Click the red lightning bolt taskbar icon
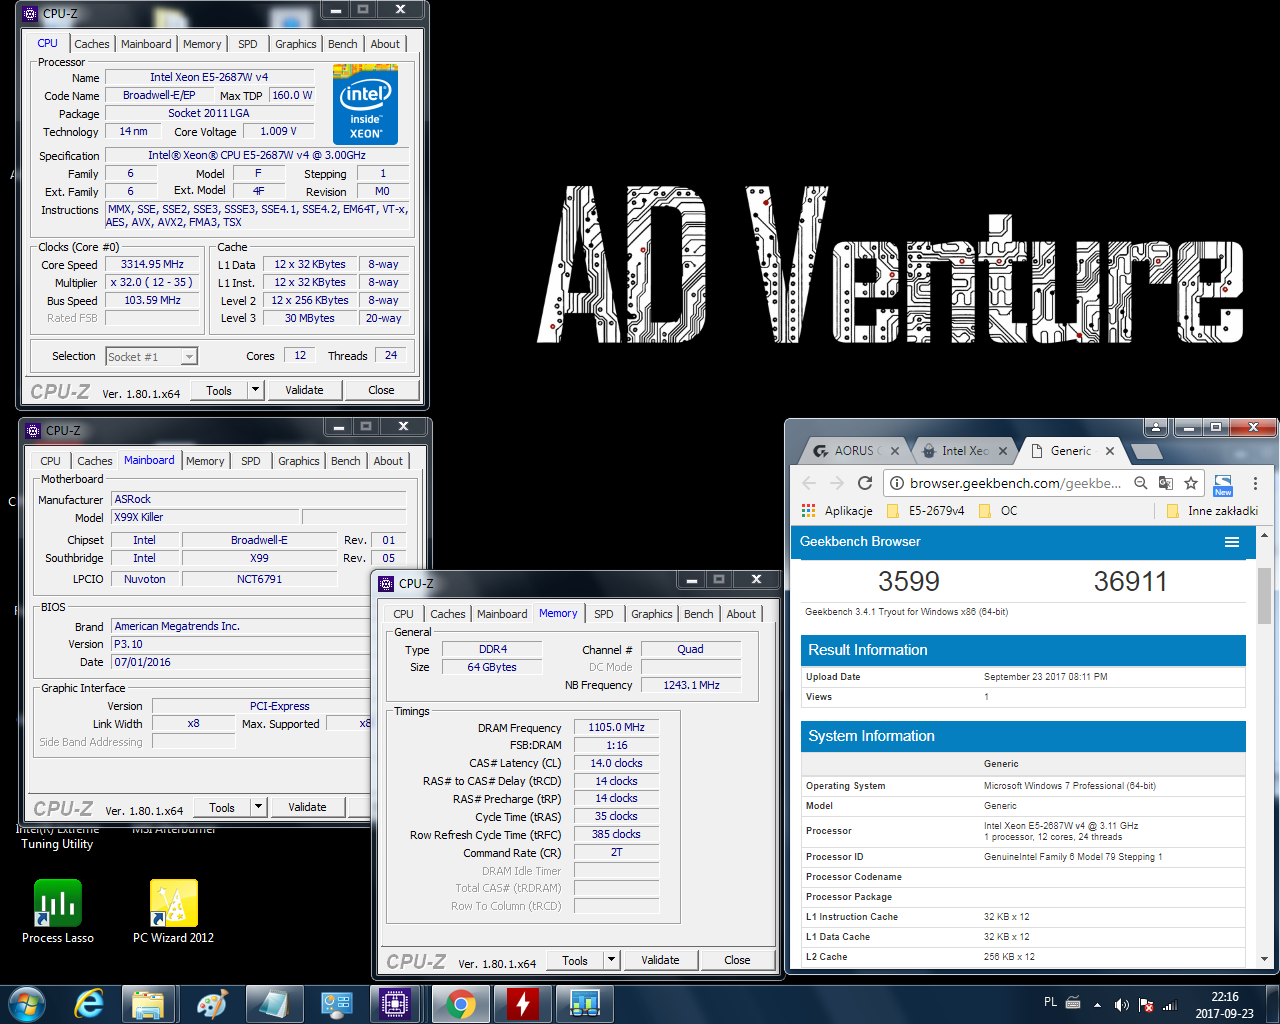Image resolution: width=1280 pixels, height=1024 pixels. [x=523, y=1003]
